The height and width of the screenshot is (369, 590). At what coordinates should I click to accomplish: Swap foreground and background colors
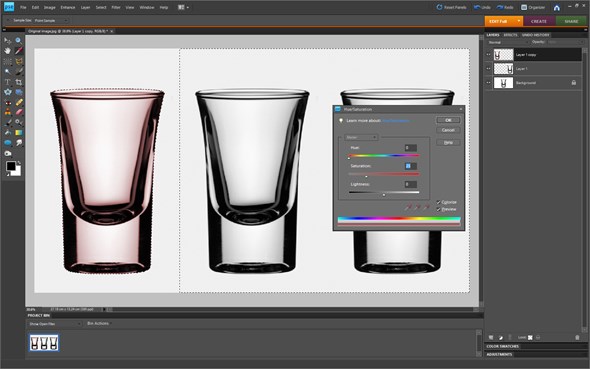point(19,162)
